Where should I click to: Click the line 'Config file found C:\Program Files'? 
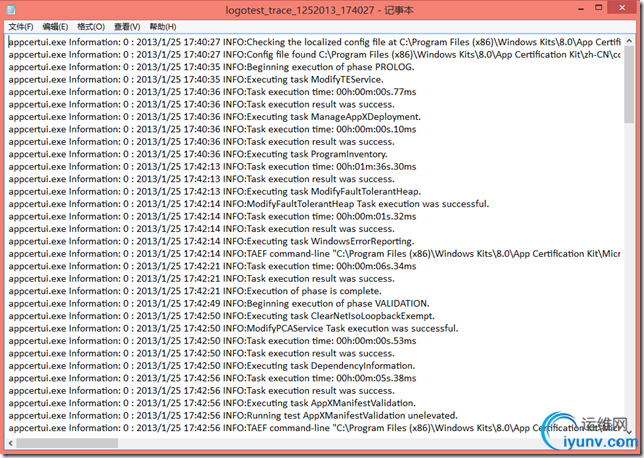tap(315, 54)
